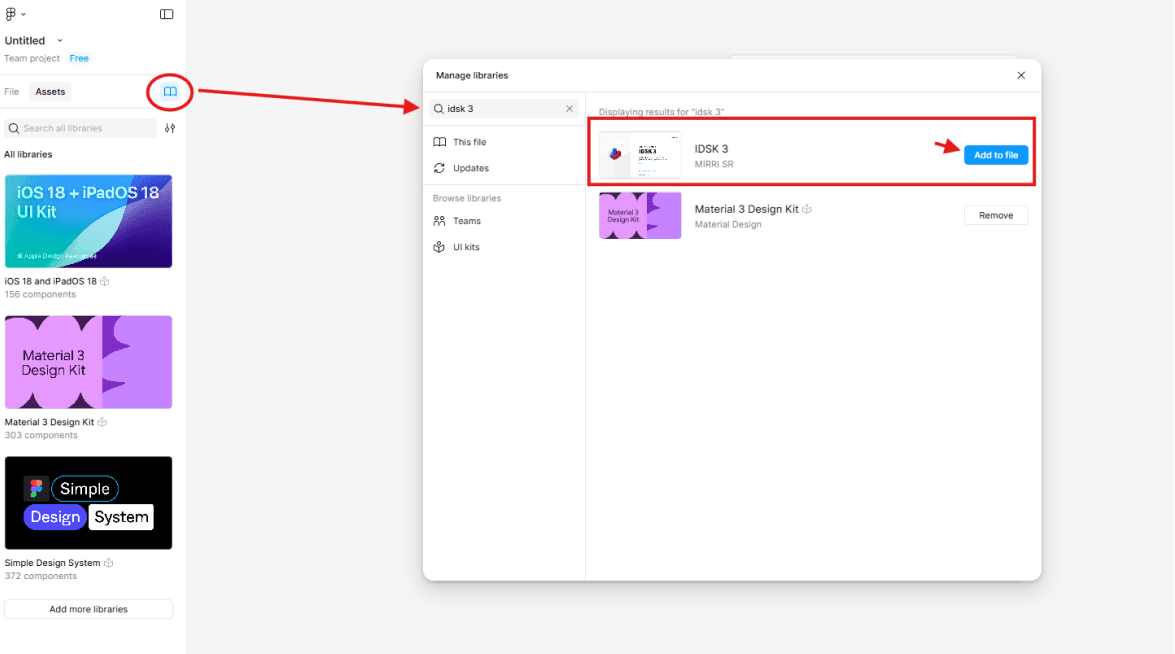Open libraries with the book icon
This screenshot has width=1175, height=654.
click(x=171, y=92)
